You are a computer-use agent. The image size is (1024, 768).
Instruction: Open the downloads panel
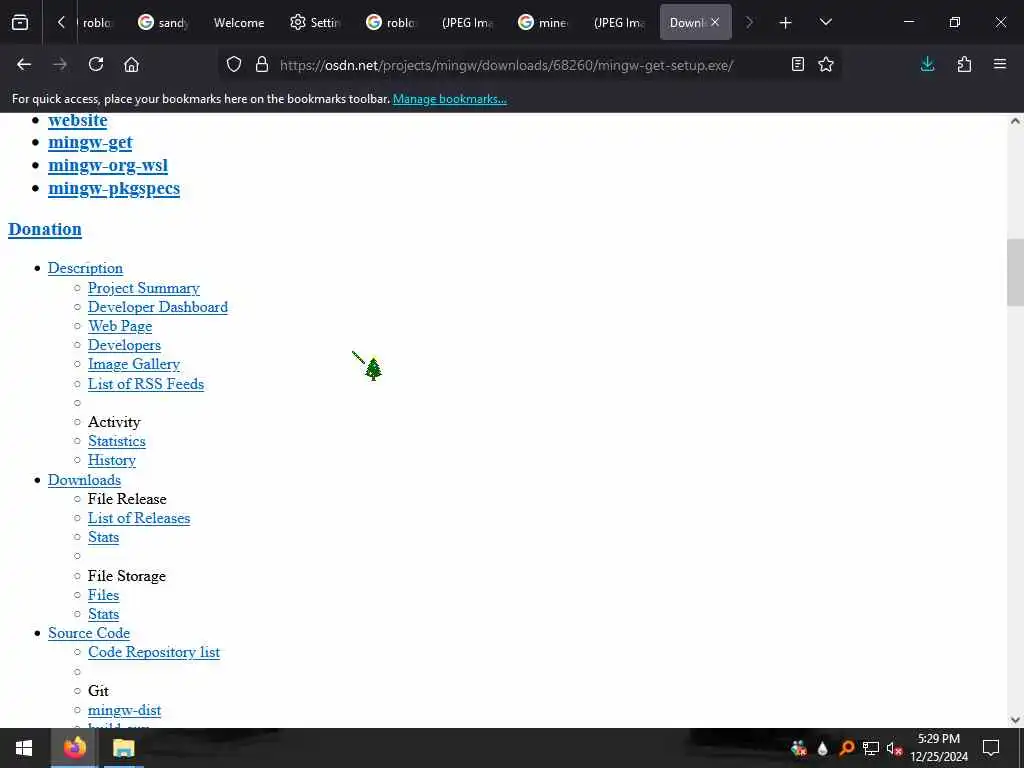pos(927,65)
